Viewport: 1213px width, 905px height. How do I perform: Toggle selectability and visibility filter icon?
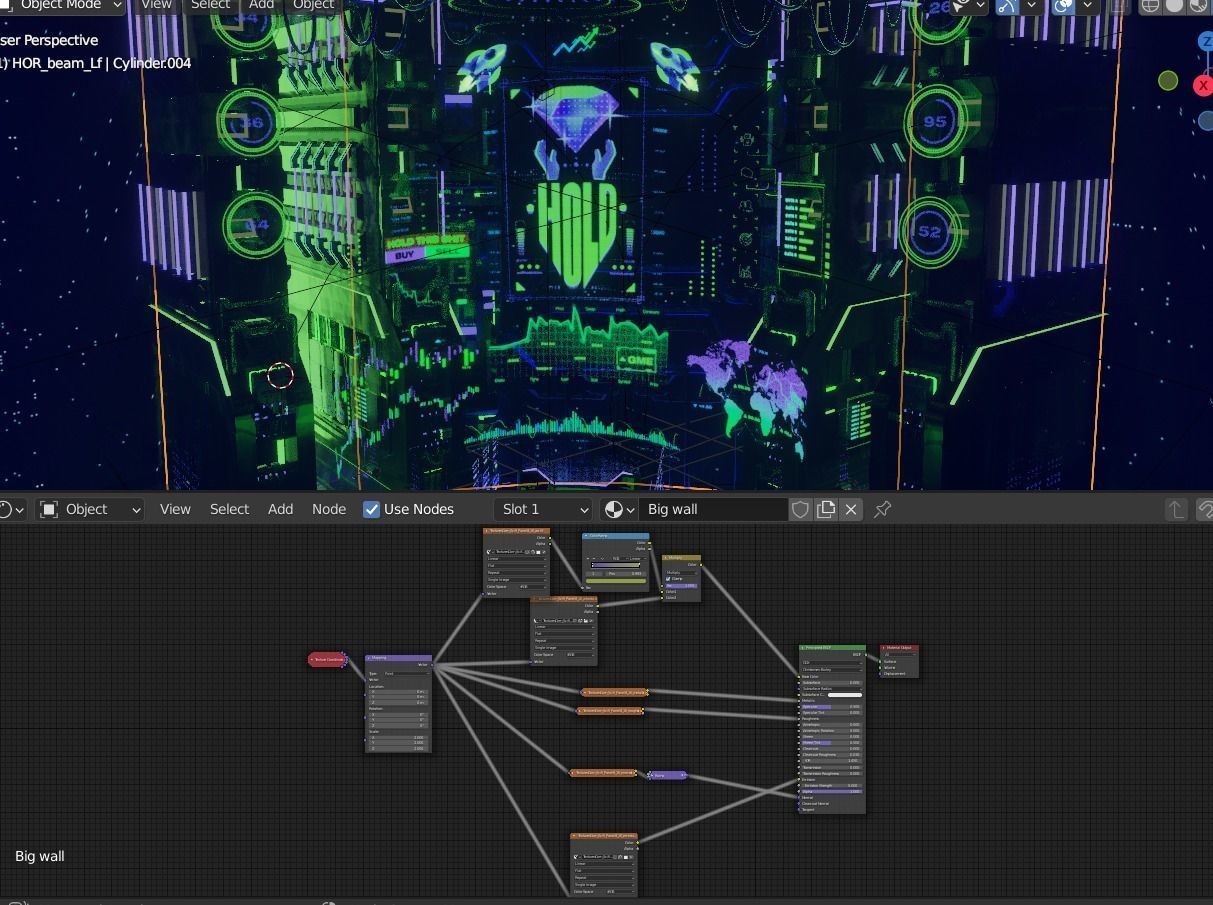pos(961,6)
